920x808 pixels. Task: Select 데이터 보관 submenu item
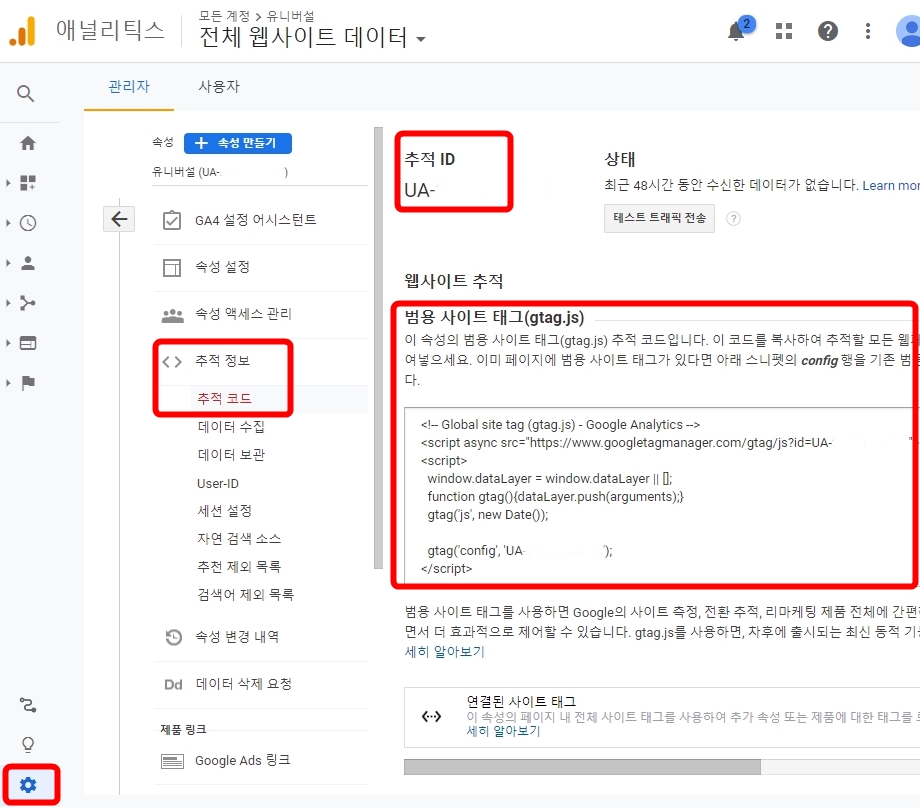[x=231, y=455]
